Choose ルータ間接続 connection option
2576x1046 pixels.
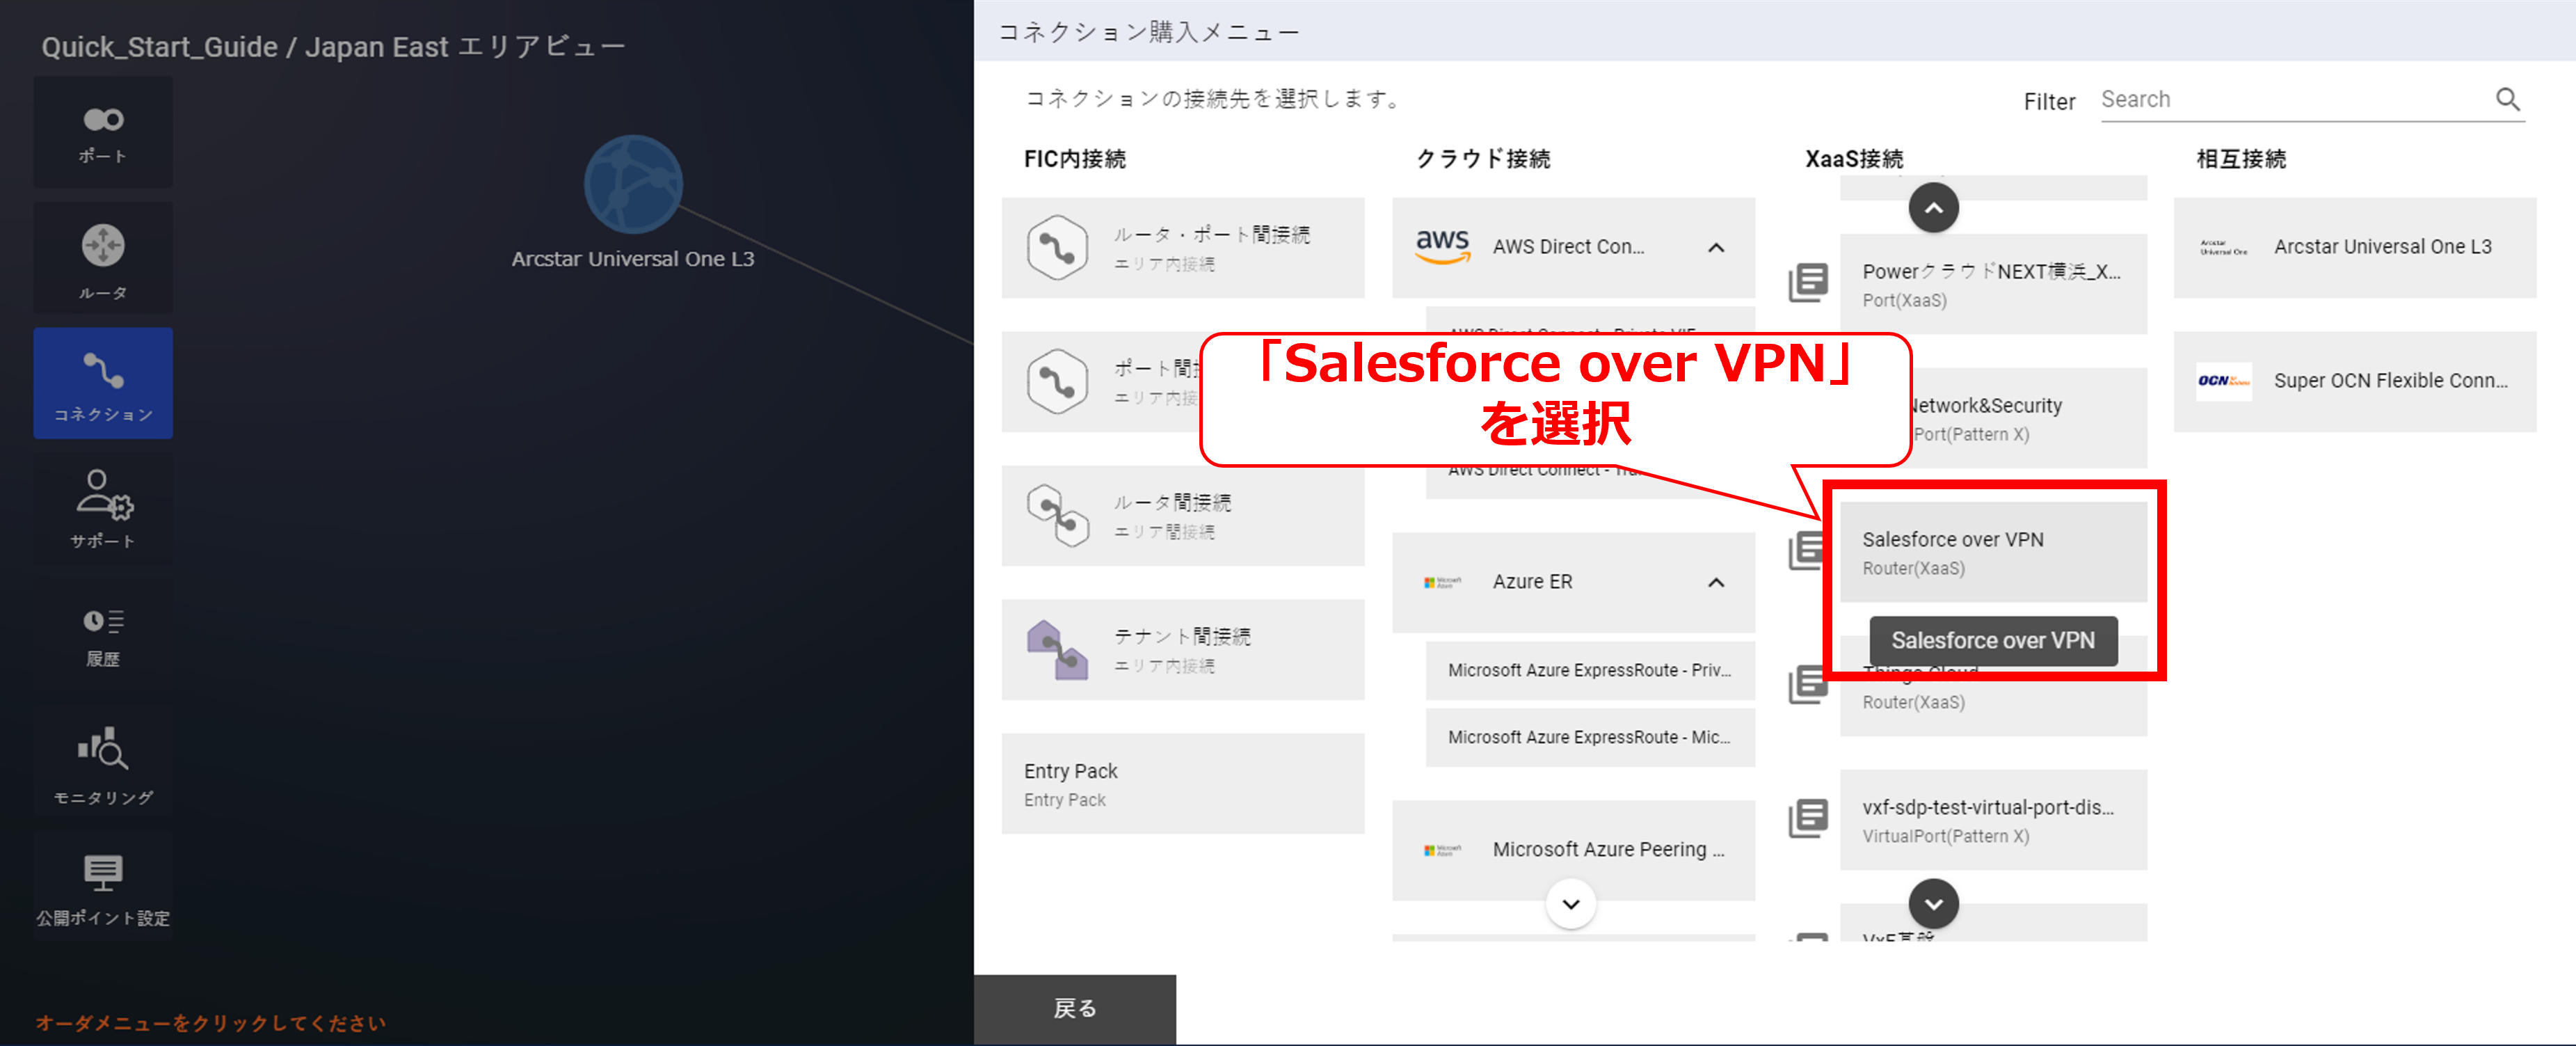tap(1183, 515)
